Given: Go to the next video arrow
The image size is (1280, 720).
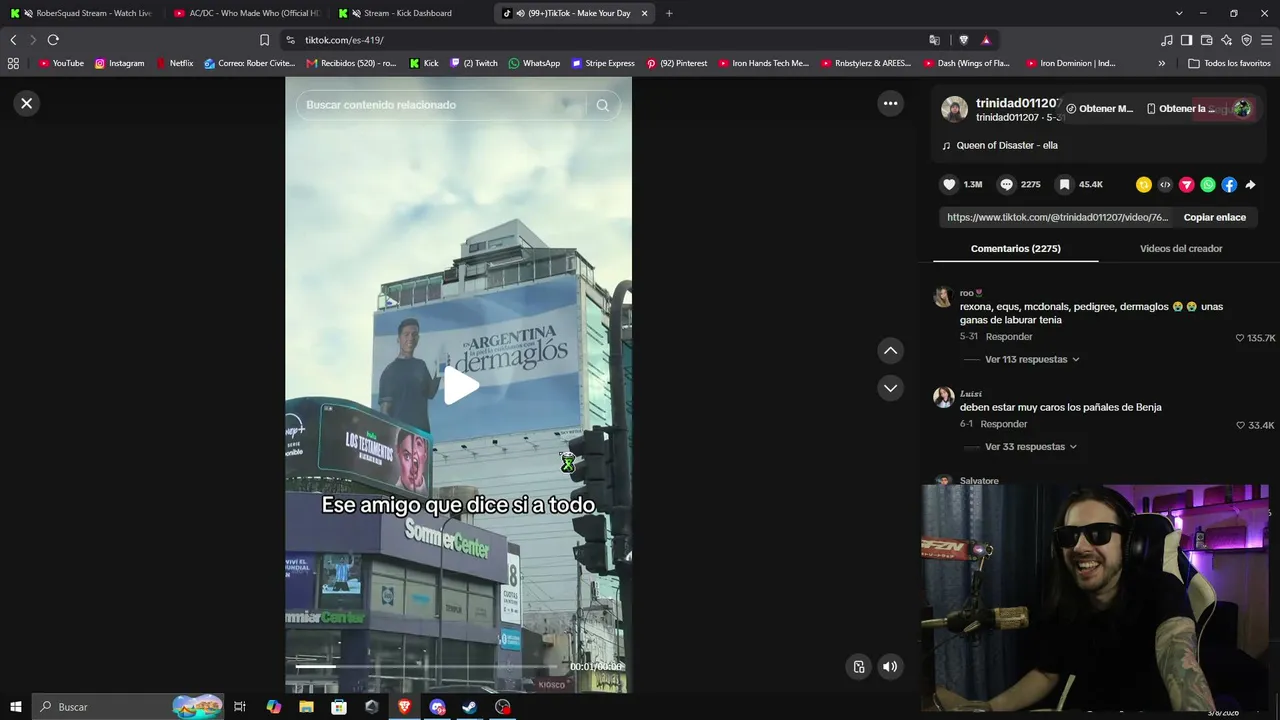Looking at the screenshot, I should click(x=890, y=388).
